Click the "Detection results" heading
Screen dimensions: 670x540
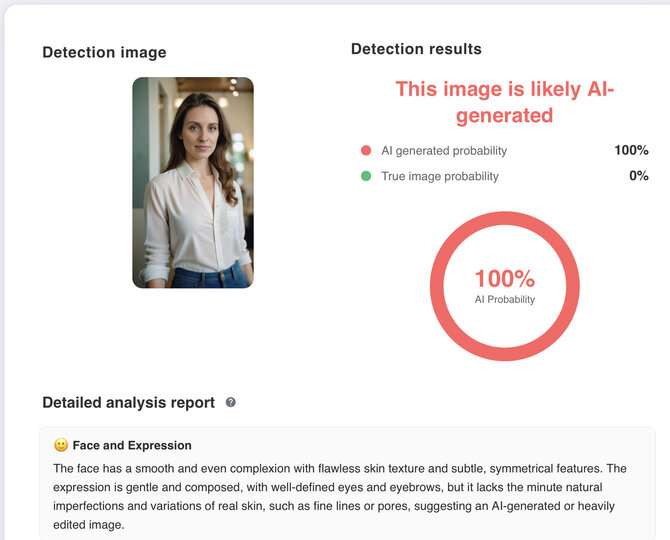click(x=416, y=49)
